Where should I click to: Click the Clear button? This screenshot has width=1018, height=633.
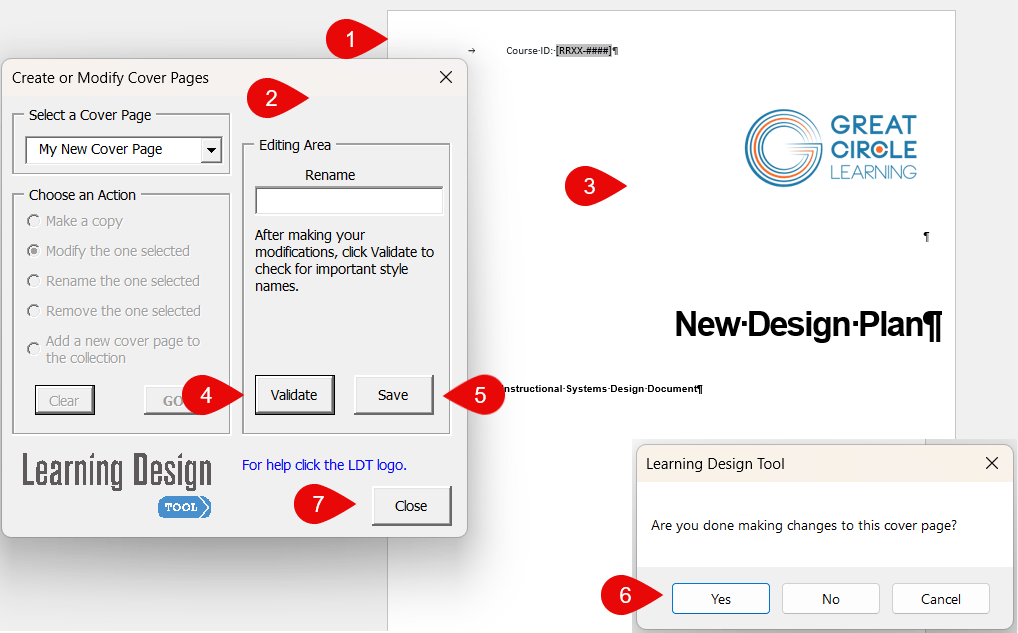[x=64, y=400]
